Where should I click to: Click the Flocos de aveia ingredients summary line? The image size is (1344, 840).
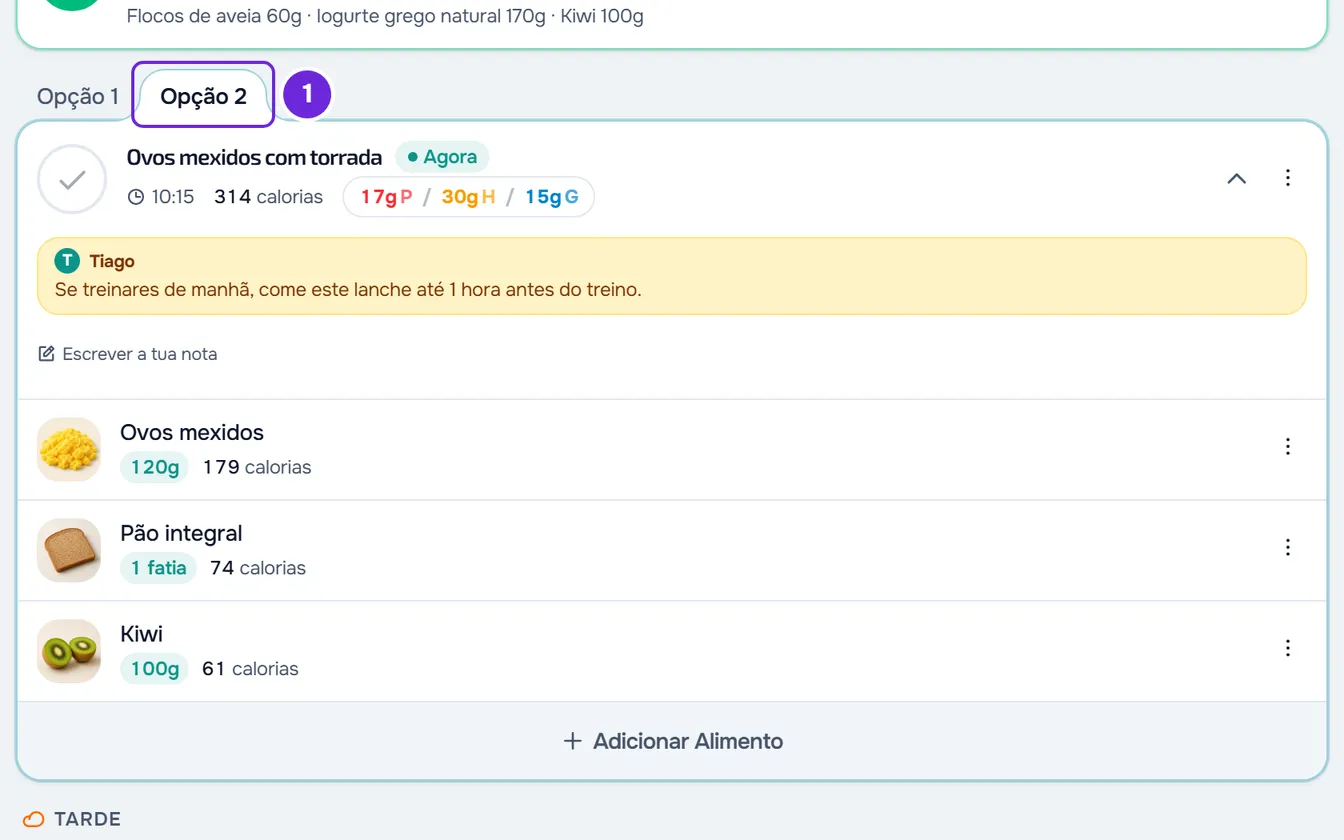(x=385, y=16)
